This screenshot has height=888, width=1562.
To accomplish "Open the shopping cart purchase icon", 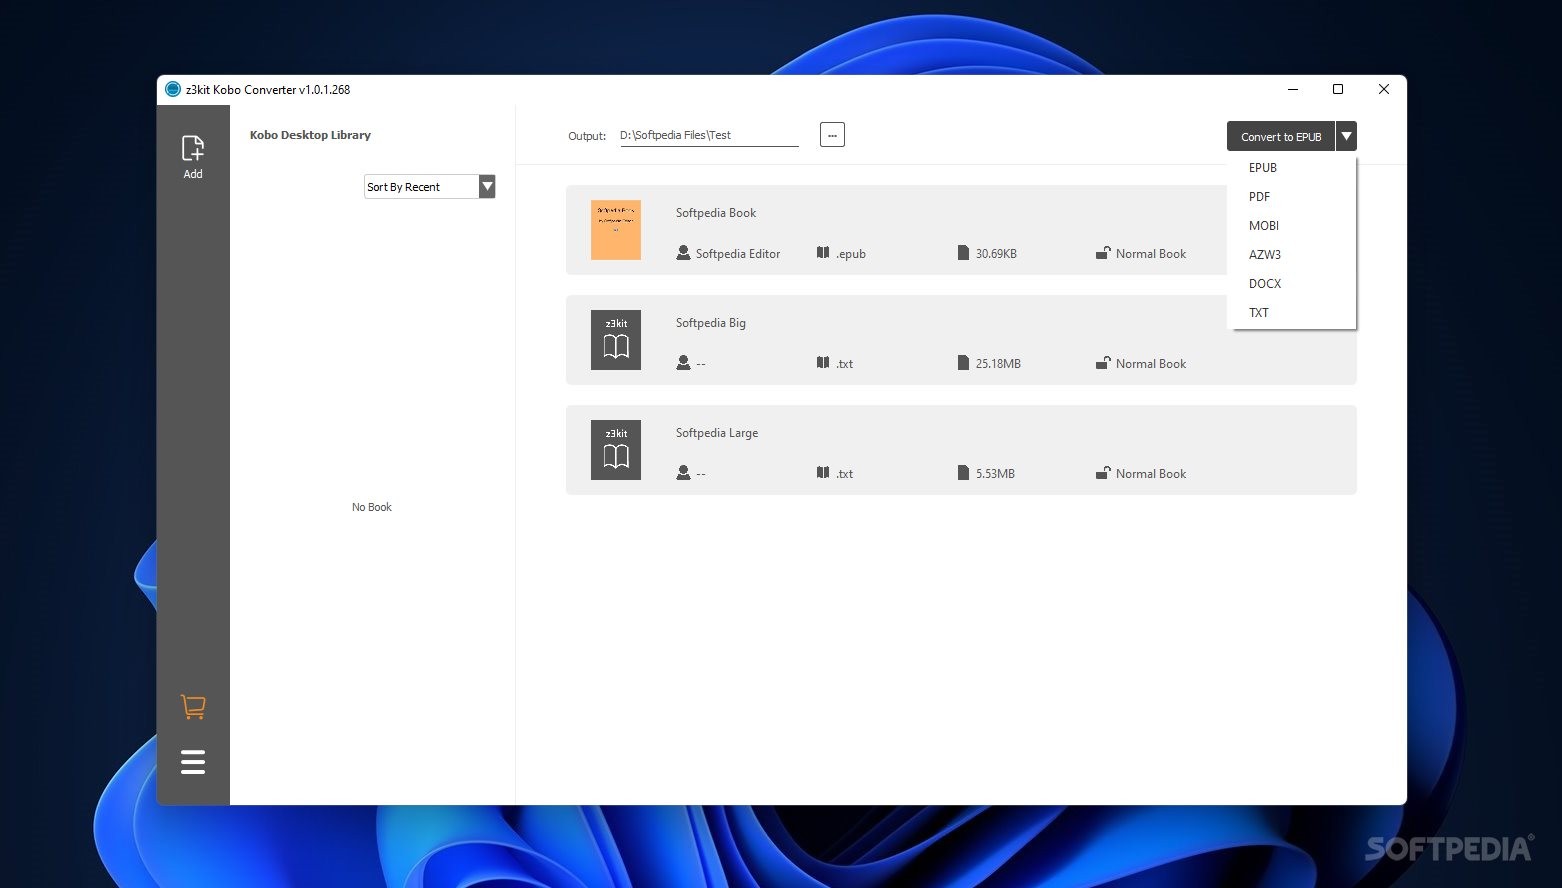I will 193,707.
